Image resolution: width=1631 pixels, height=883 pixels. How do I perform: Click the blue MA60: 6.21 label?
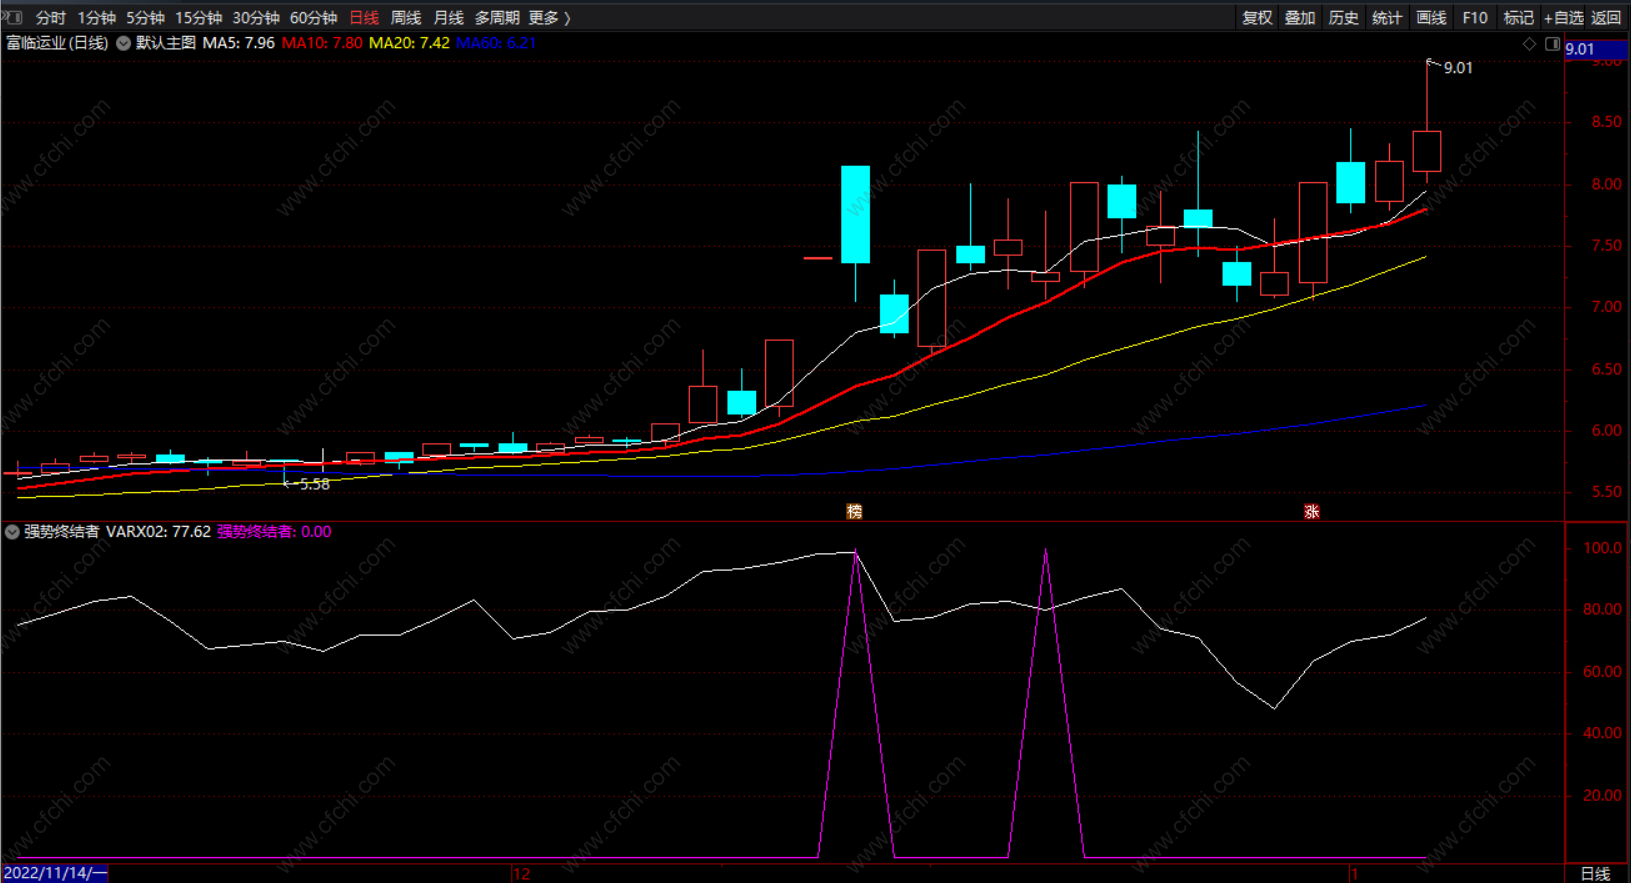pos(496,43)
